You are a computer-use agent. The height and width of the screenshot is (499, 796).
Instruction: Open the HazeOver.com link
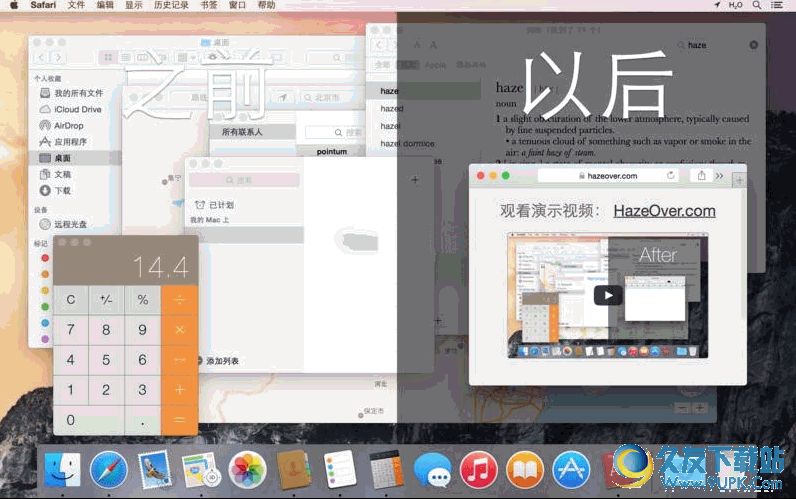click(x=665, y=211)
